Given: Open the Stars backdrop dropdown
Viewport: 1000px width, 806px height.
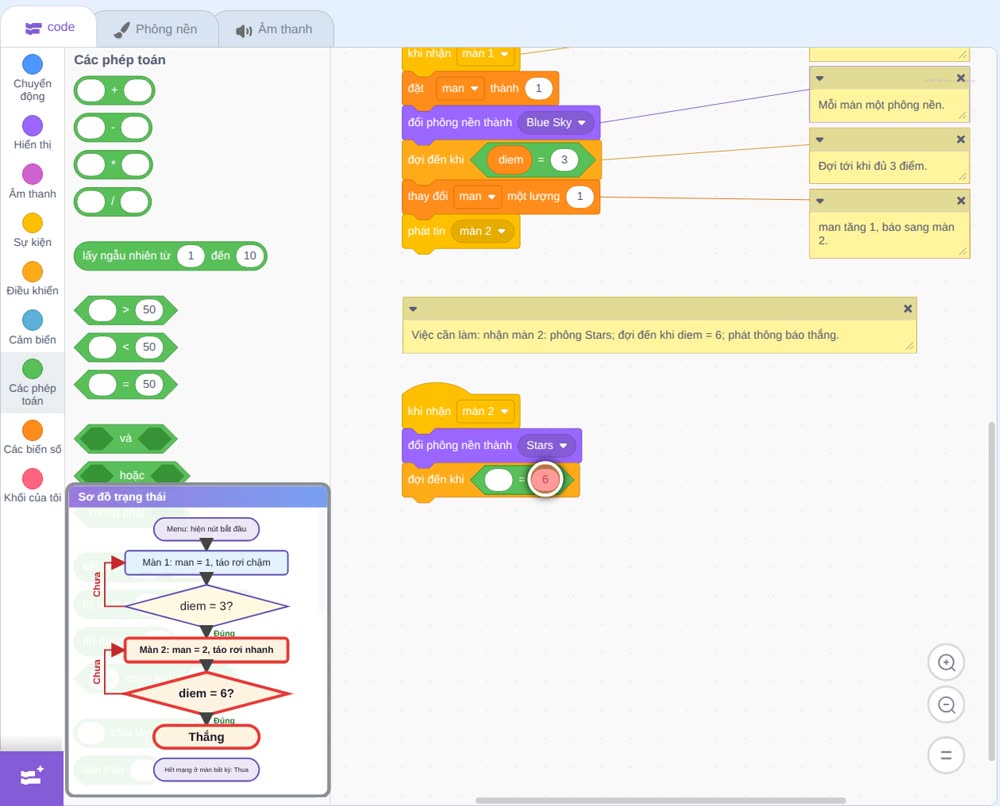Looking at the screenshot, I should 547,446.
